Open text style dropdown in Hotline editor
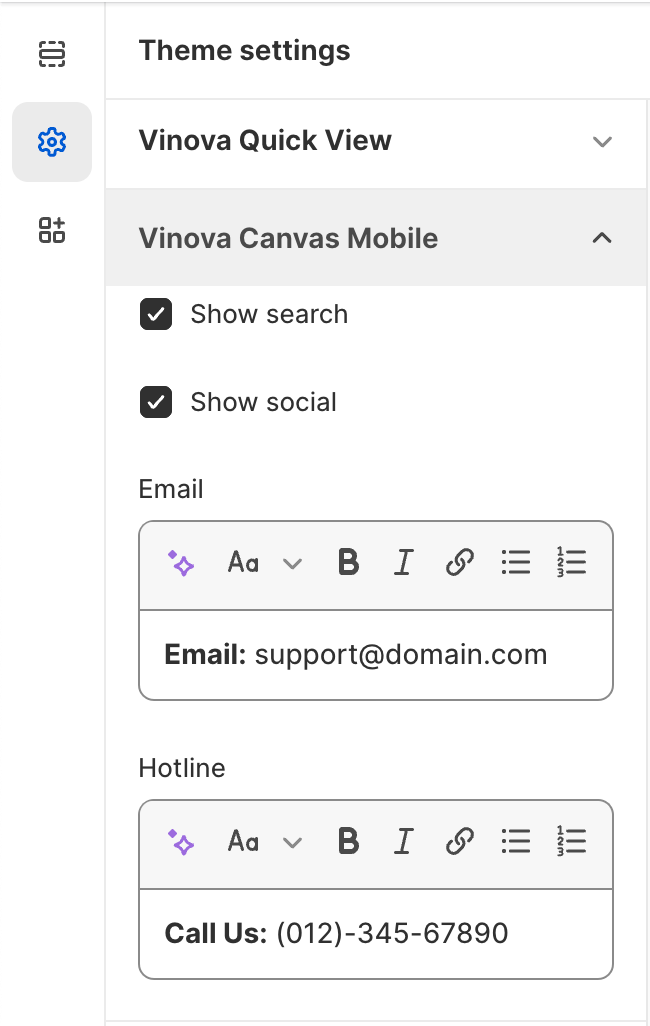 [x=264, y=842]
